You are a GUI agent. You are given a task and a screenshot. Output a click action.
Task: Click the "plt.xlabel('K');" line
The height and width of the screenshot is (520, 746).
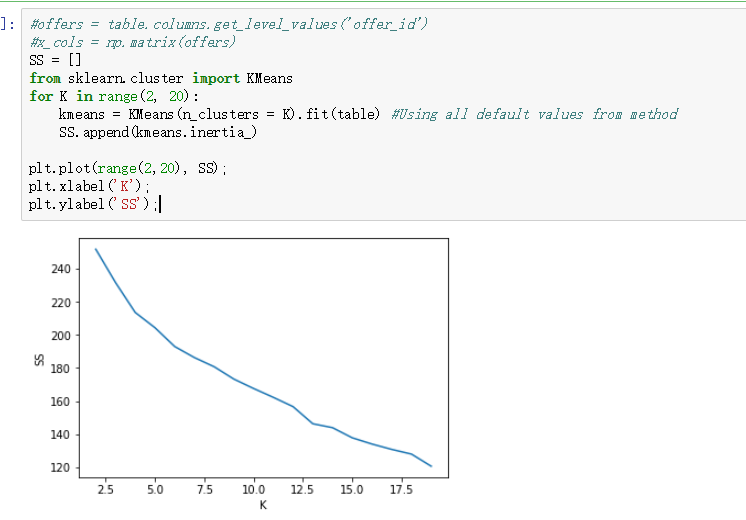(89, 186)
